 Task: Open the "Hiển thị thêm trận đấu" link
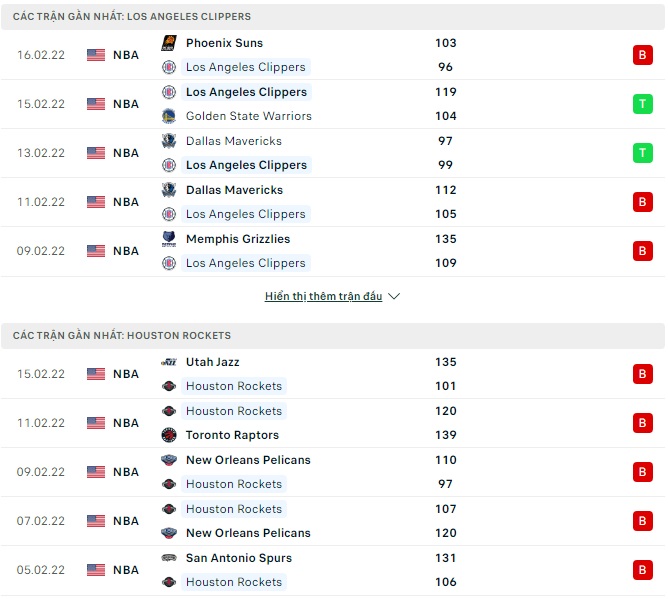point(324,297)
